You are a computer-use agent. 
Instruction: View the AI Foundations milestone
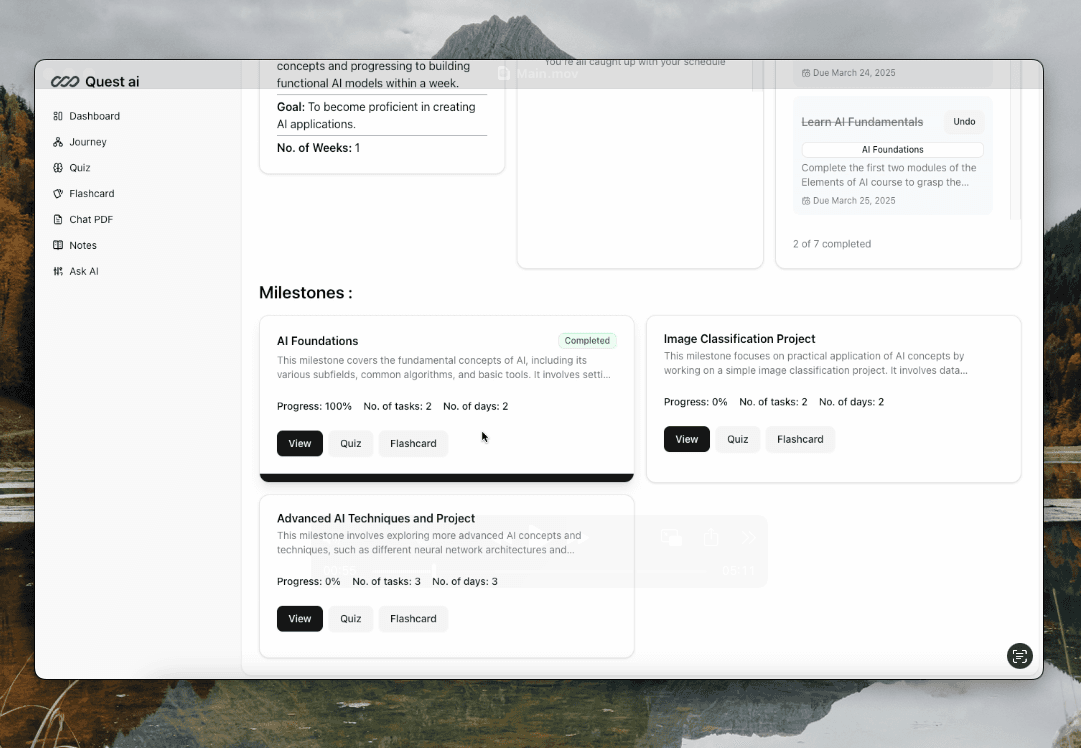point(299,443)
